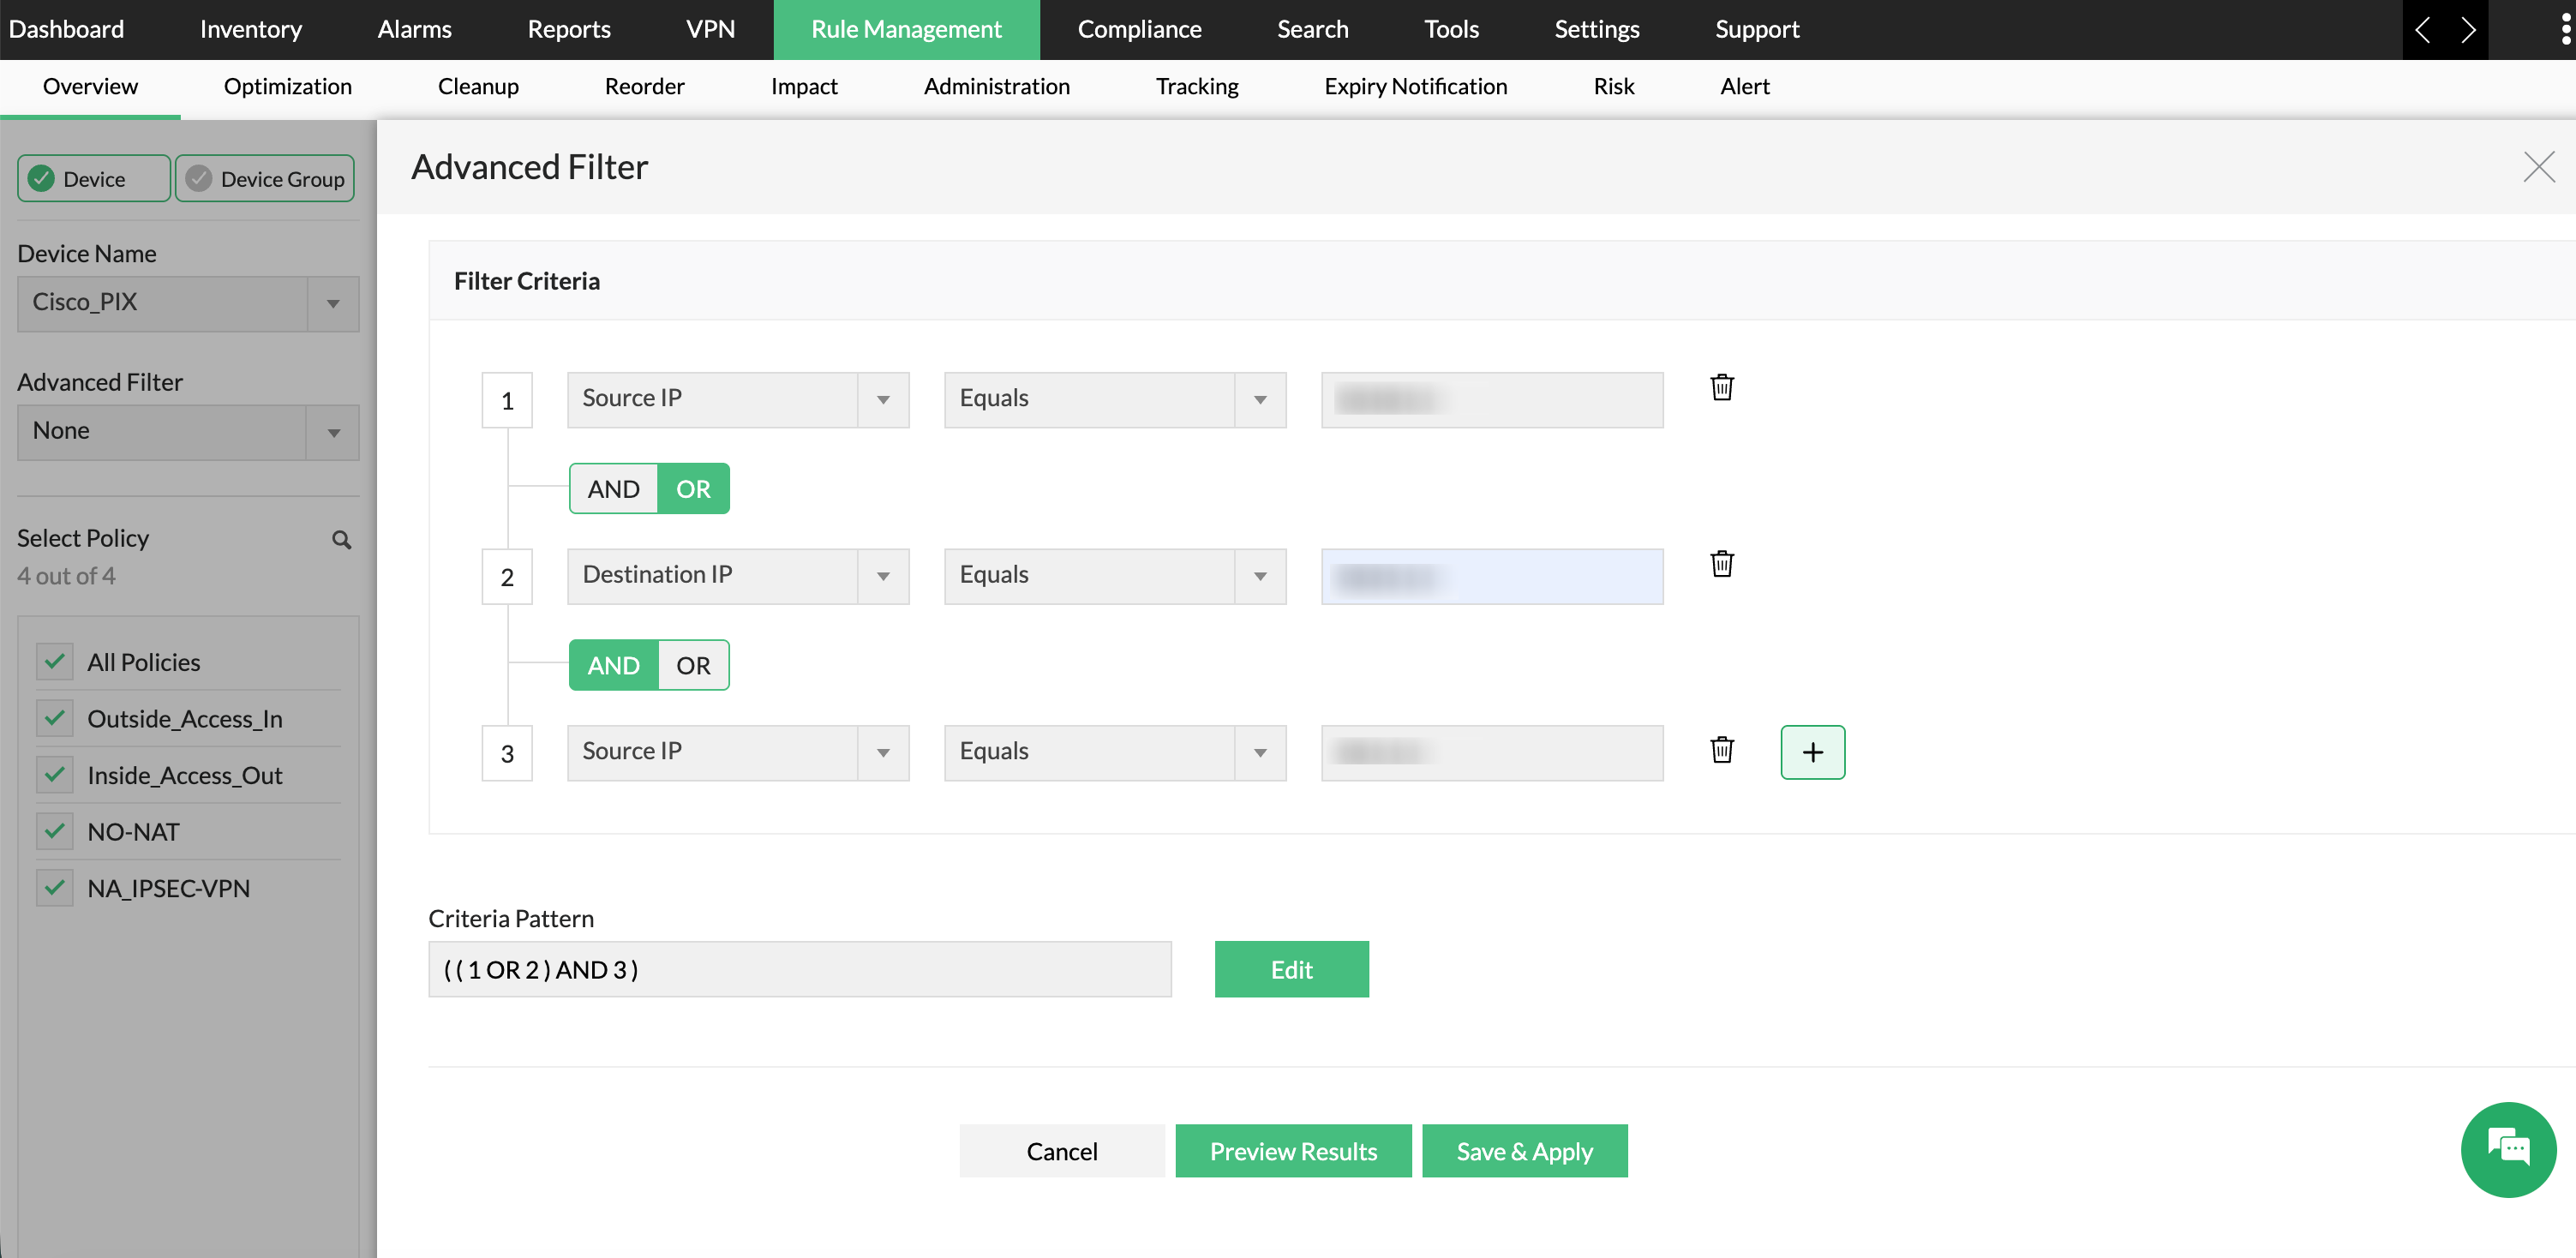Open row 2 Equals operator dropdown
2576x1258 pixels.
[1115, 576]
